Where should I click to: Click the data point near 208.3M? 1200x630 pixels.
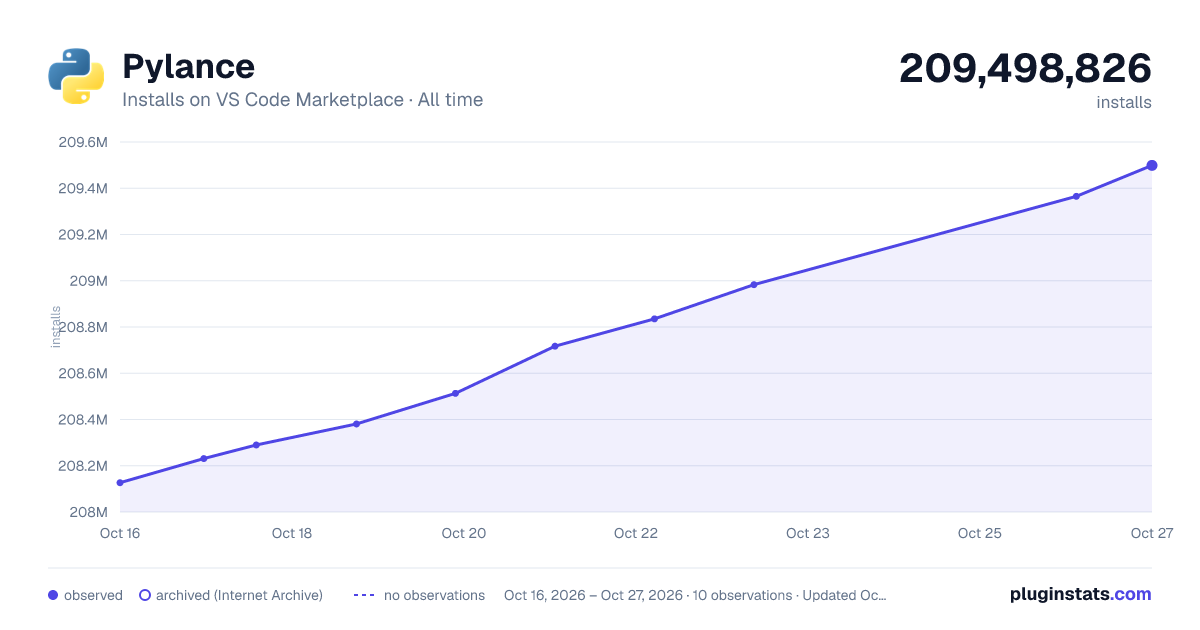click(x=256, y=445)
